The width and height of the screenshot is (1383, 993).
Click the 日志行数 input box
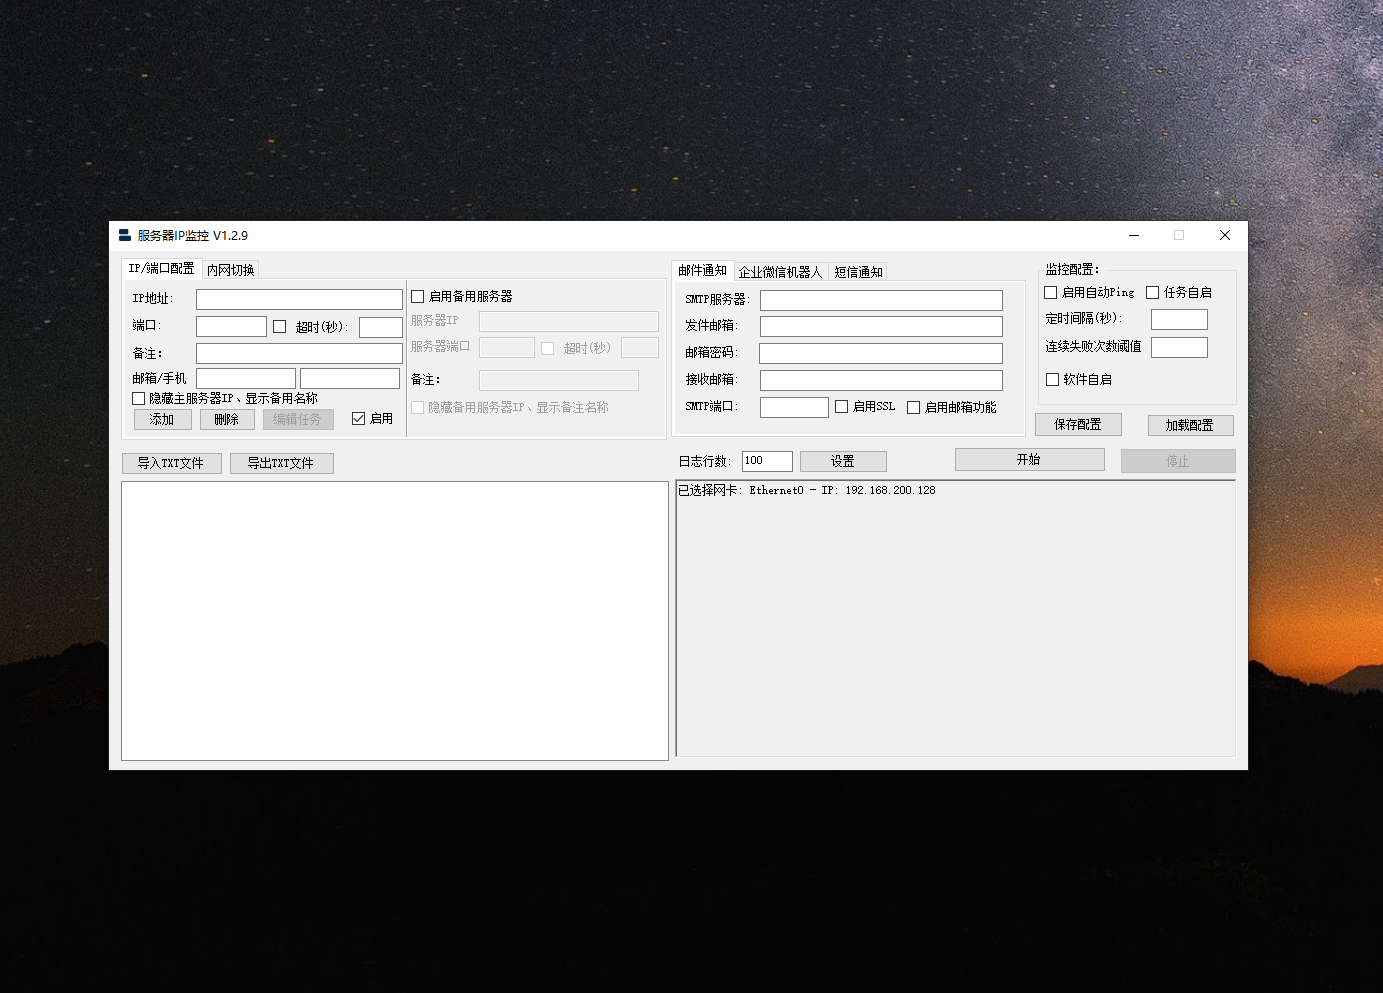(x=766, y=461)
